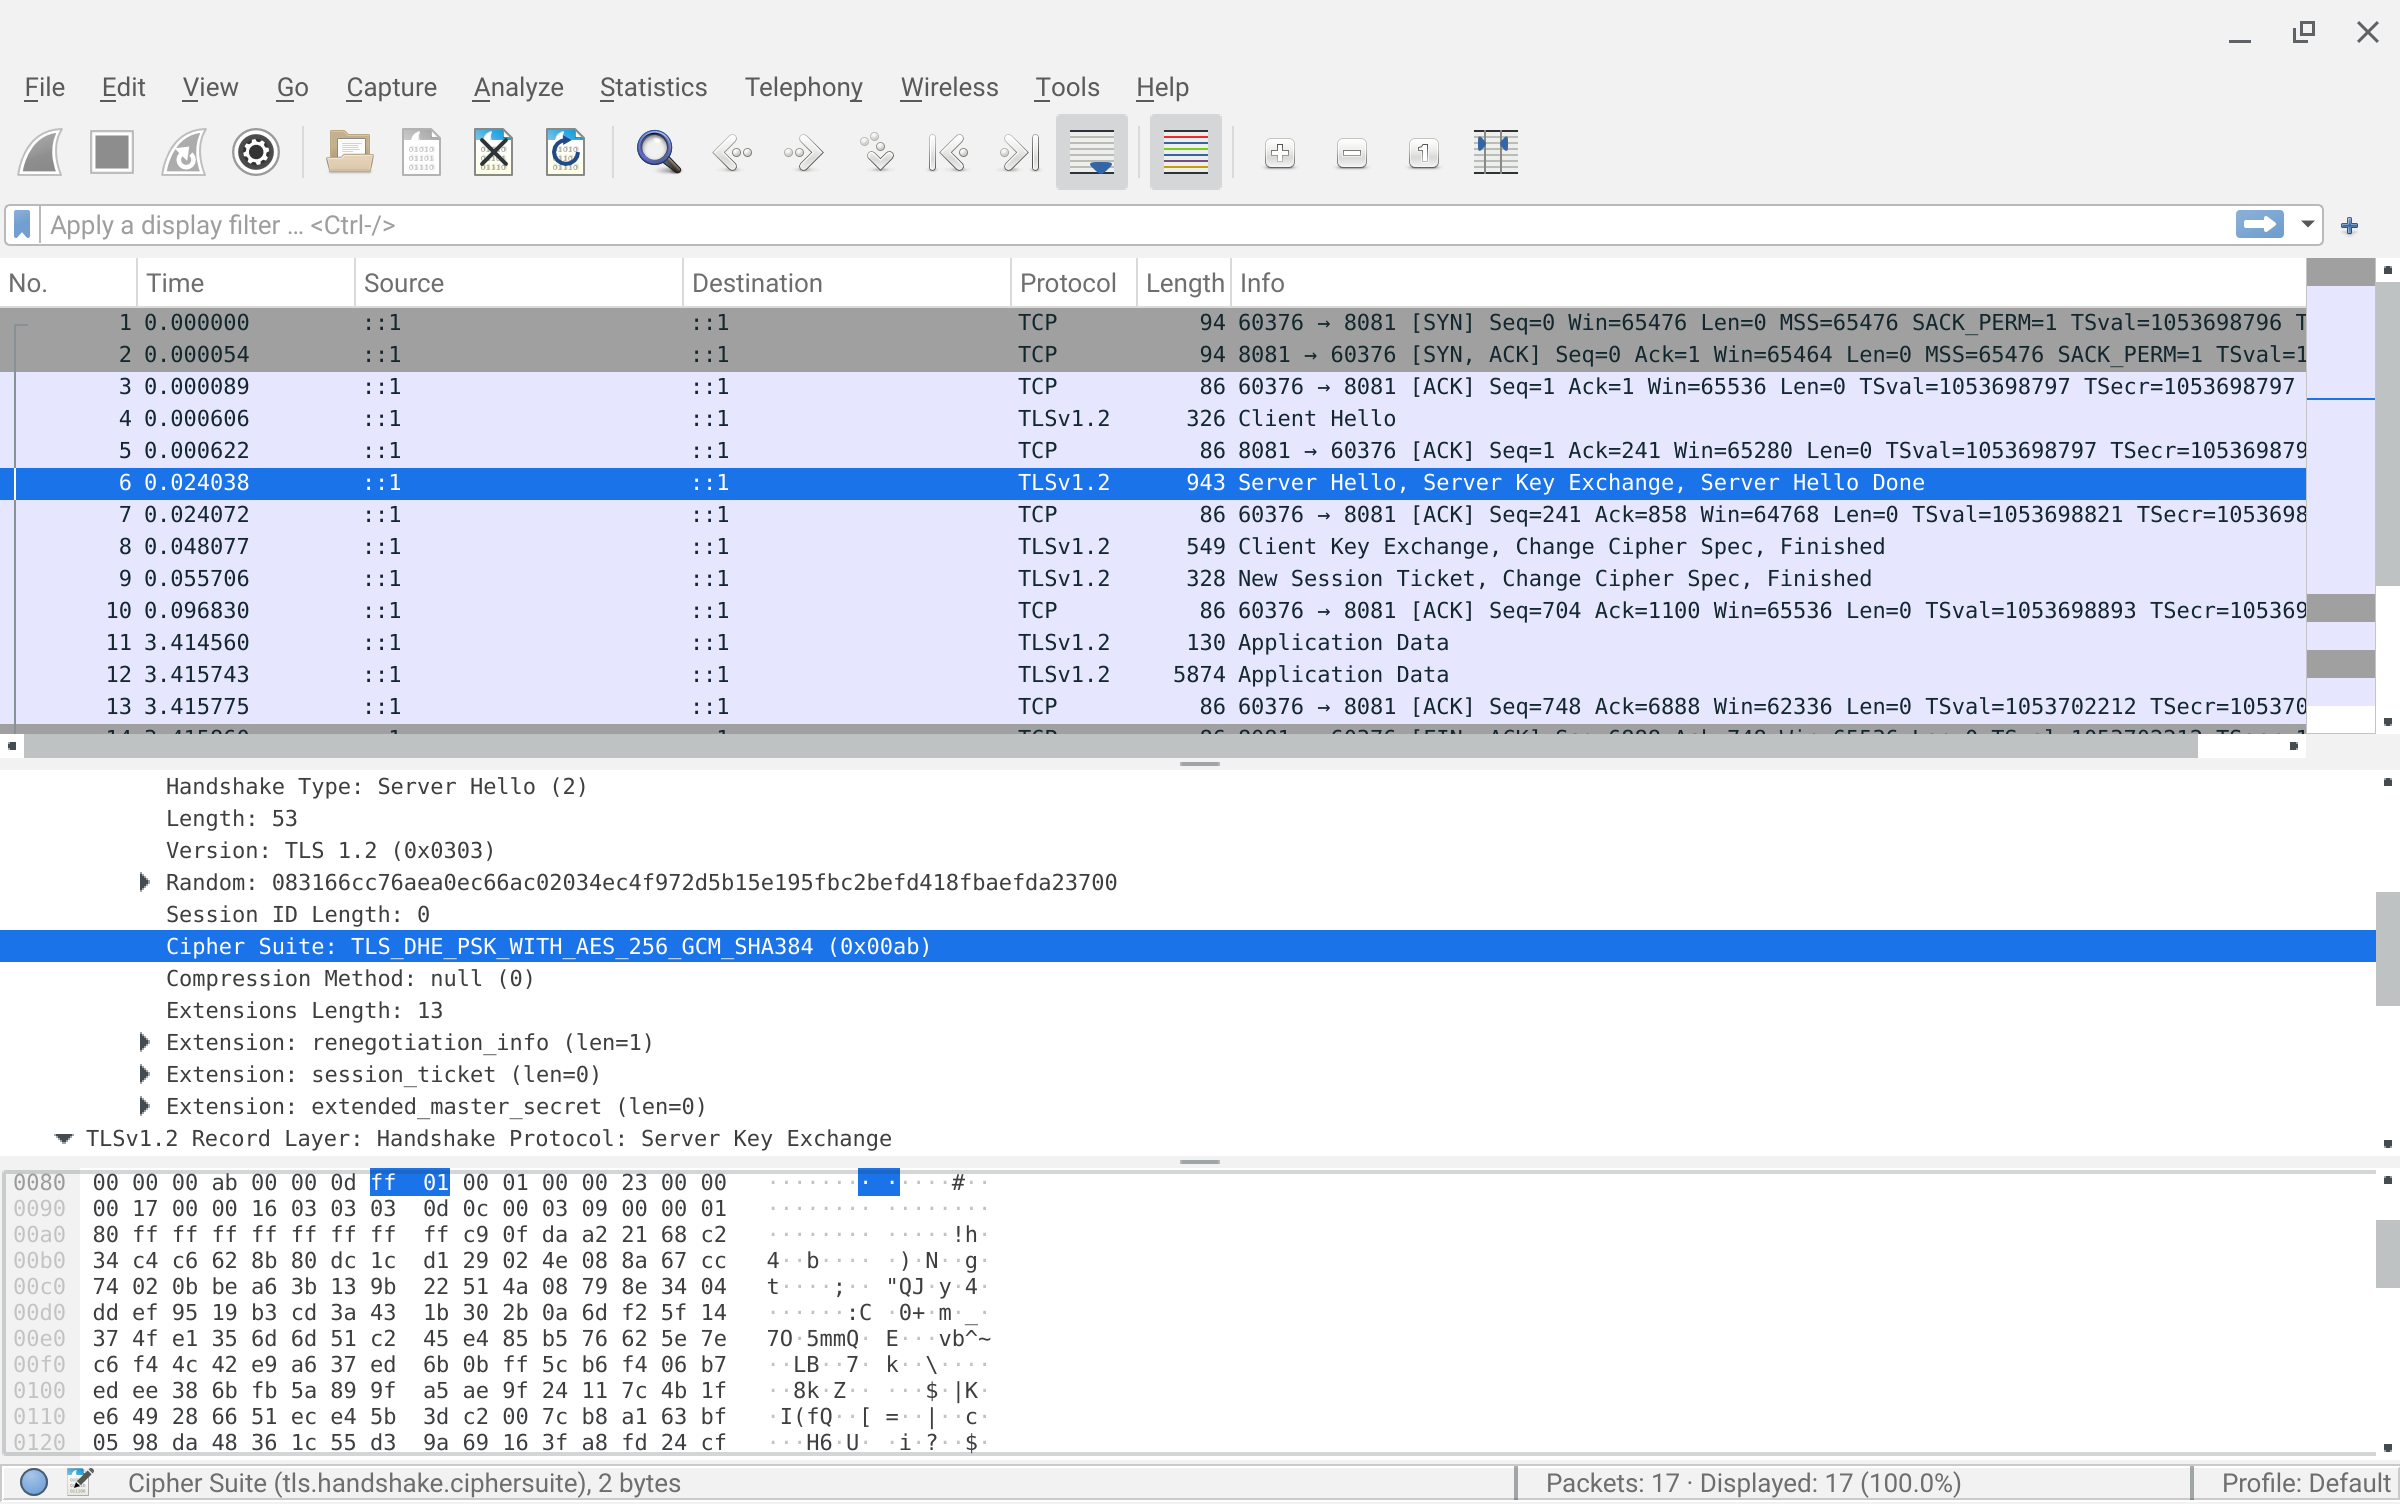Click the Find packet magnifier icon
This screenshot has width=2400, height=1504.
[658, 153]
